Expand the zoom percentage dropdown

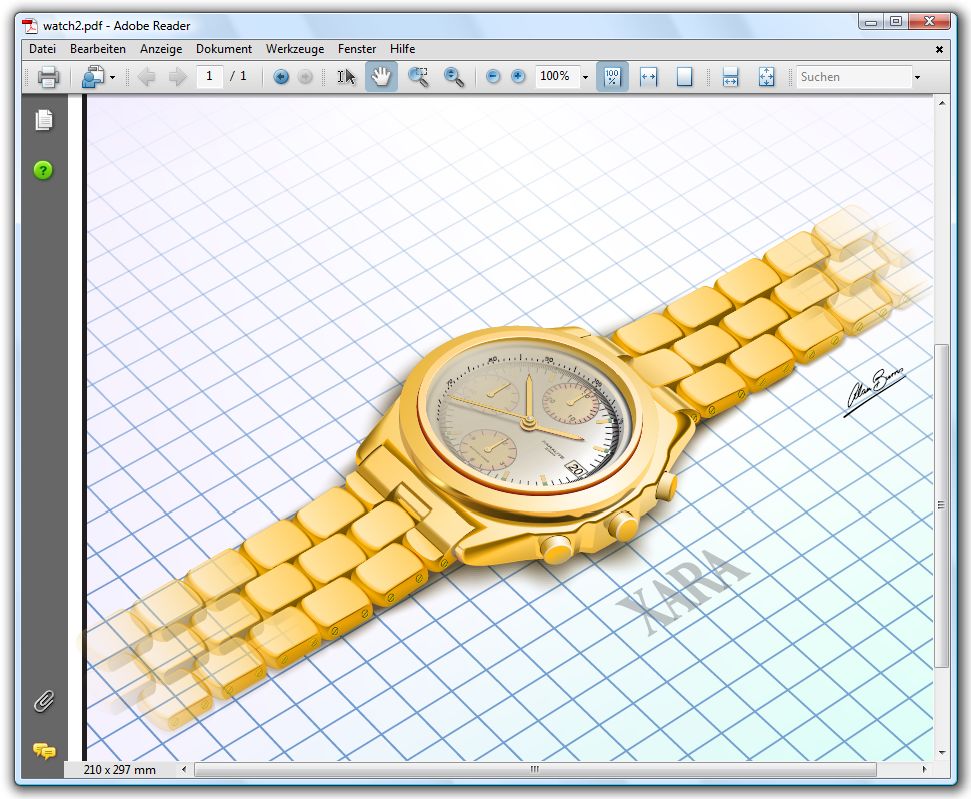585,77
